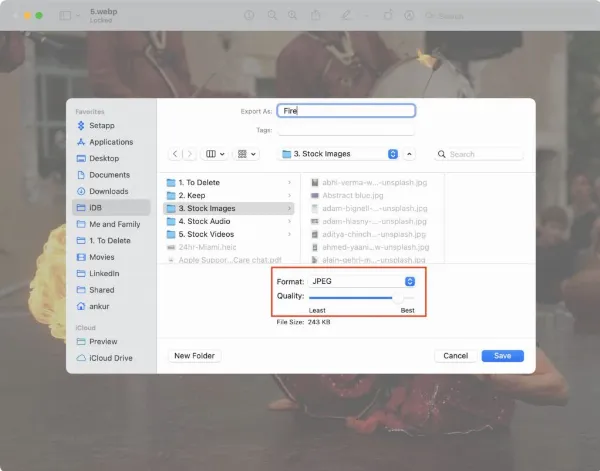Click Preview's rotate toolbar icon
600x471 pixels.
coord(388,15)
